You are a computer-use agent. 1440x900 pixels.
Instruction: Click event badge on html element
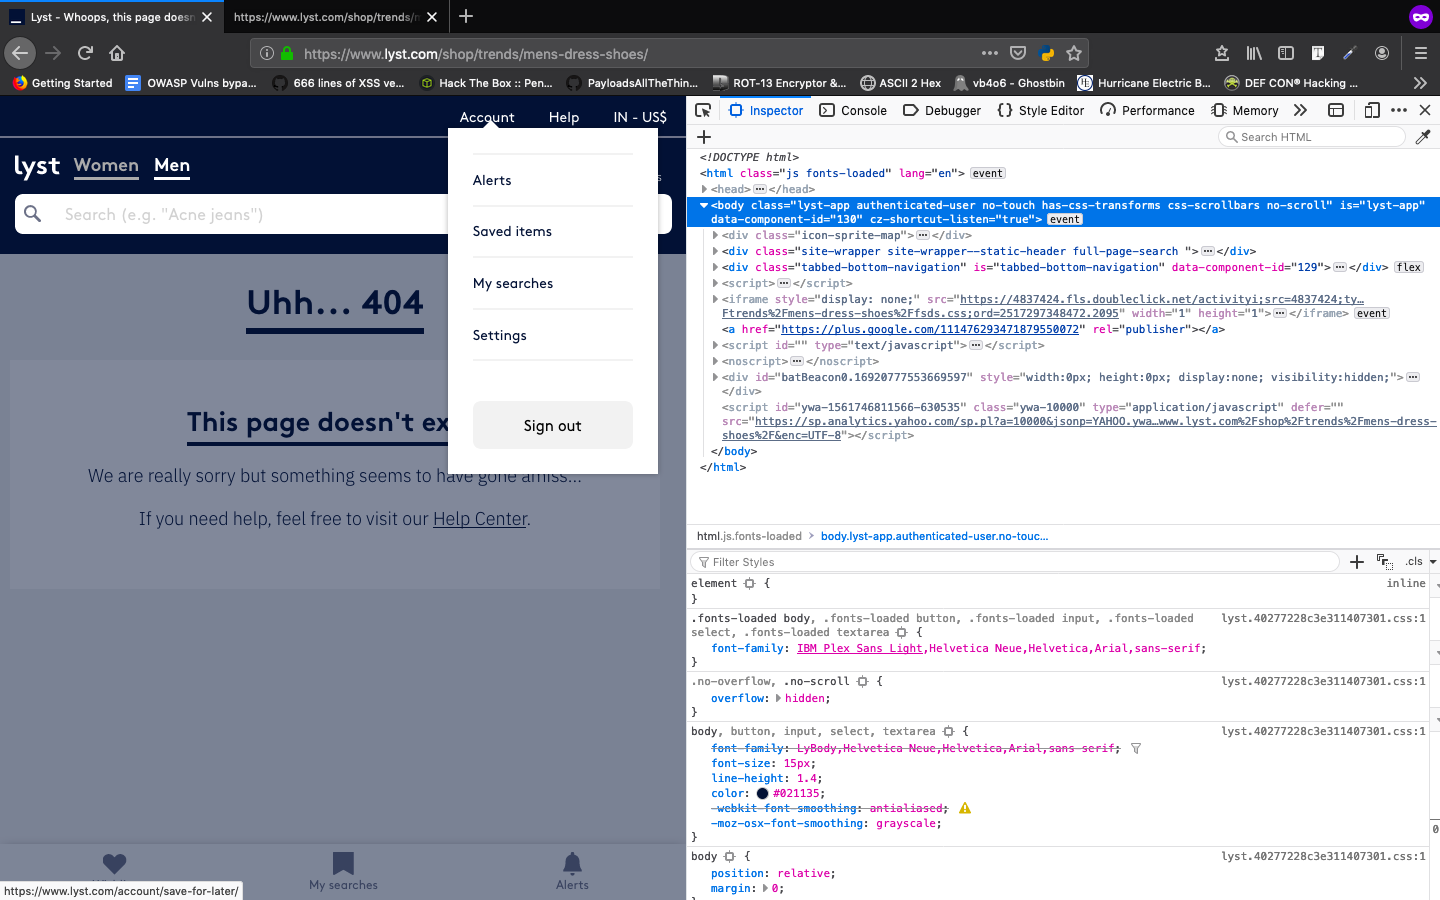point(988,173)
